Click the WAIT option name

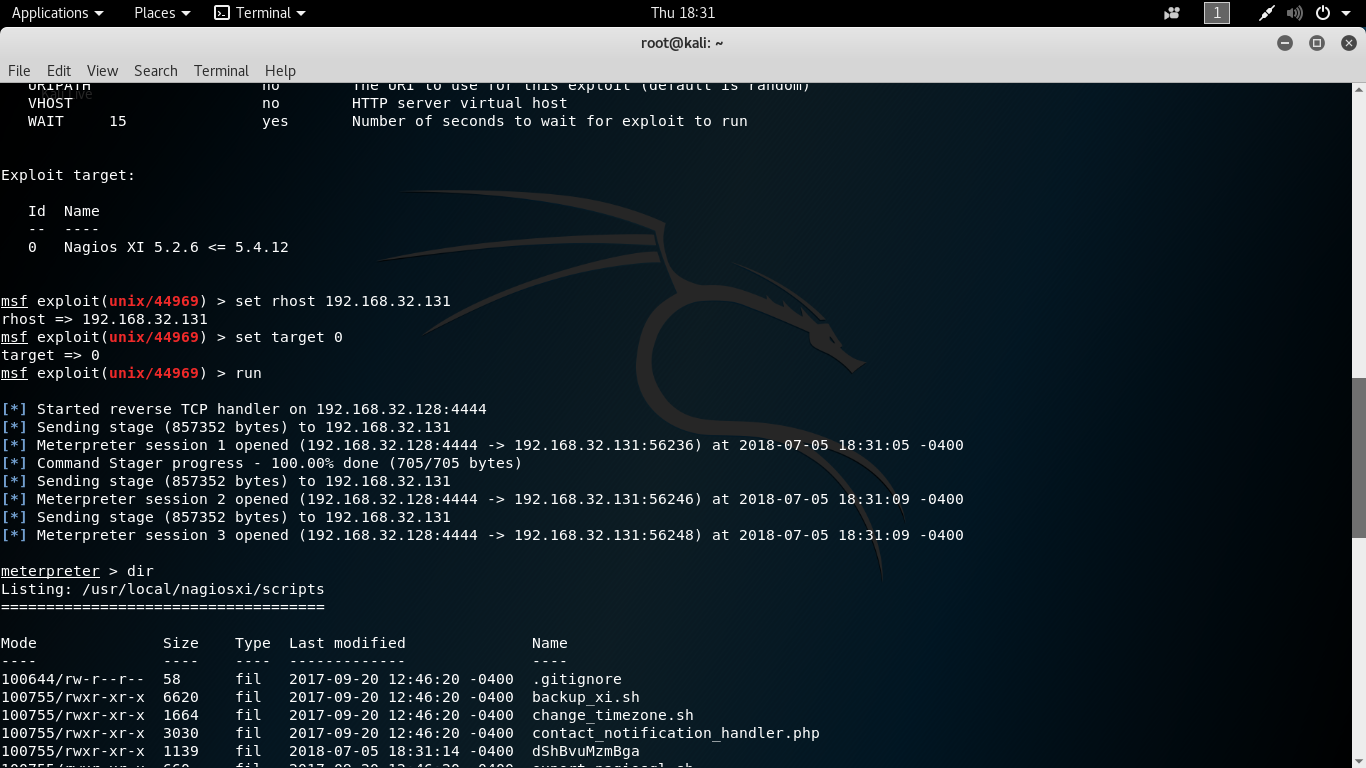pos(46,121)
